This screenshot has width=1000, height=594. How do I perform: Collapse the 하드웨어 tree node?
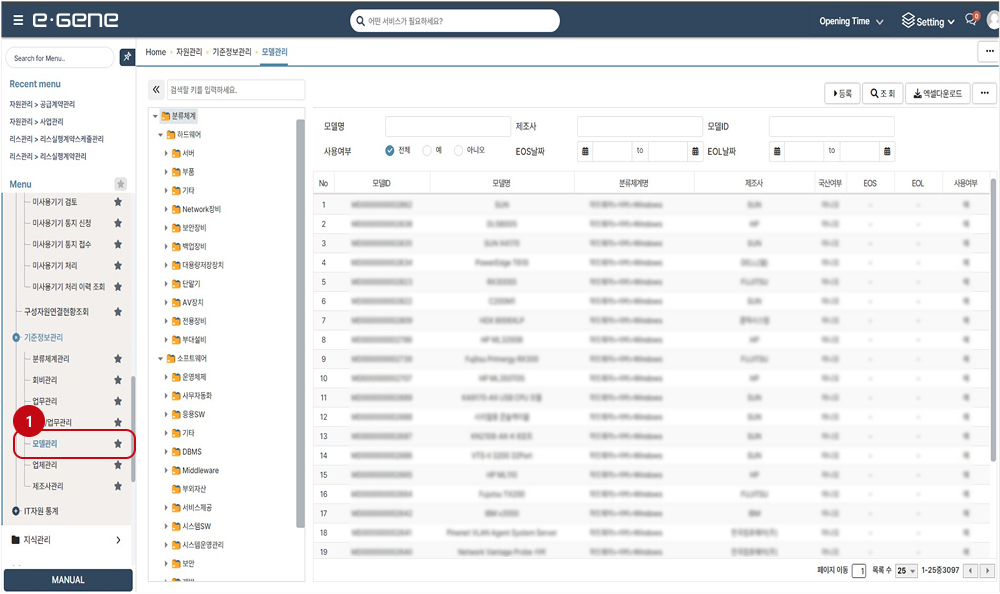coord(158,134)
